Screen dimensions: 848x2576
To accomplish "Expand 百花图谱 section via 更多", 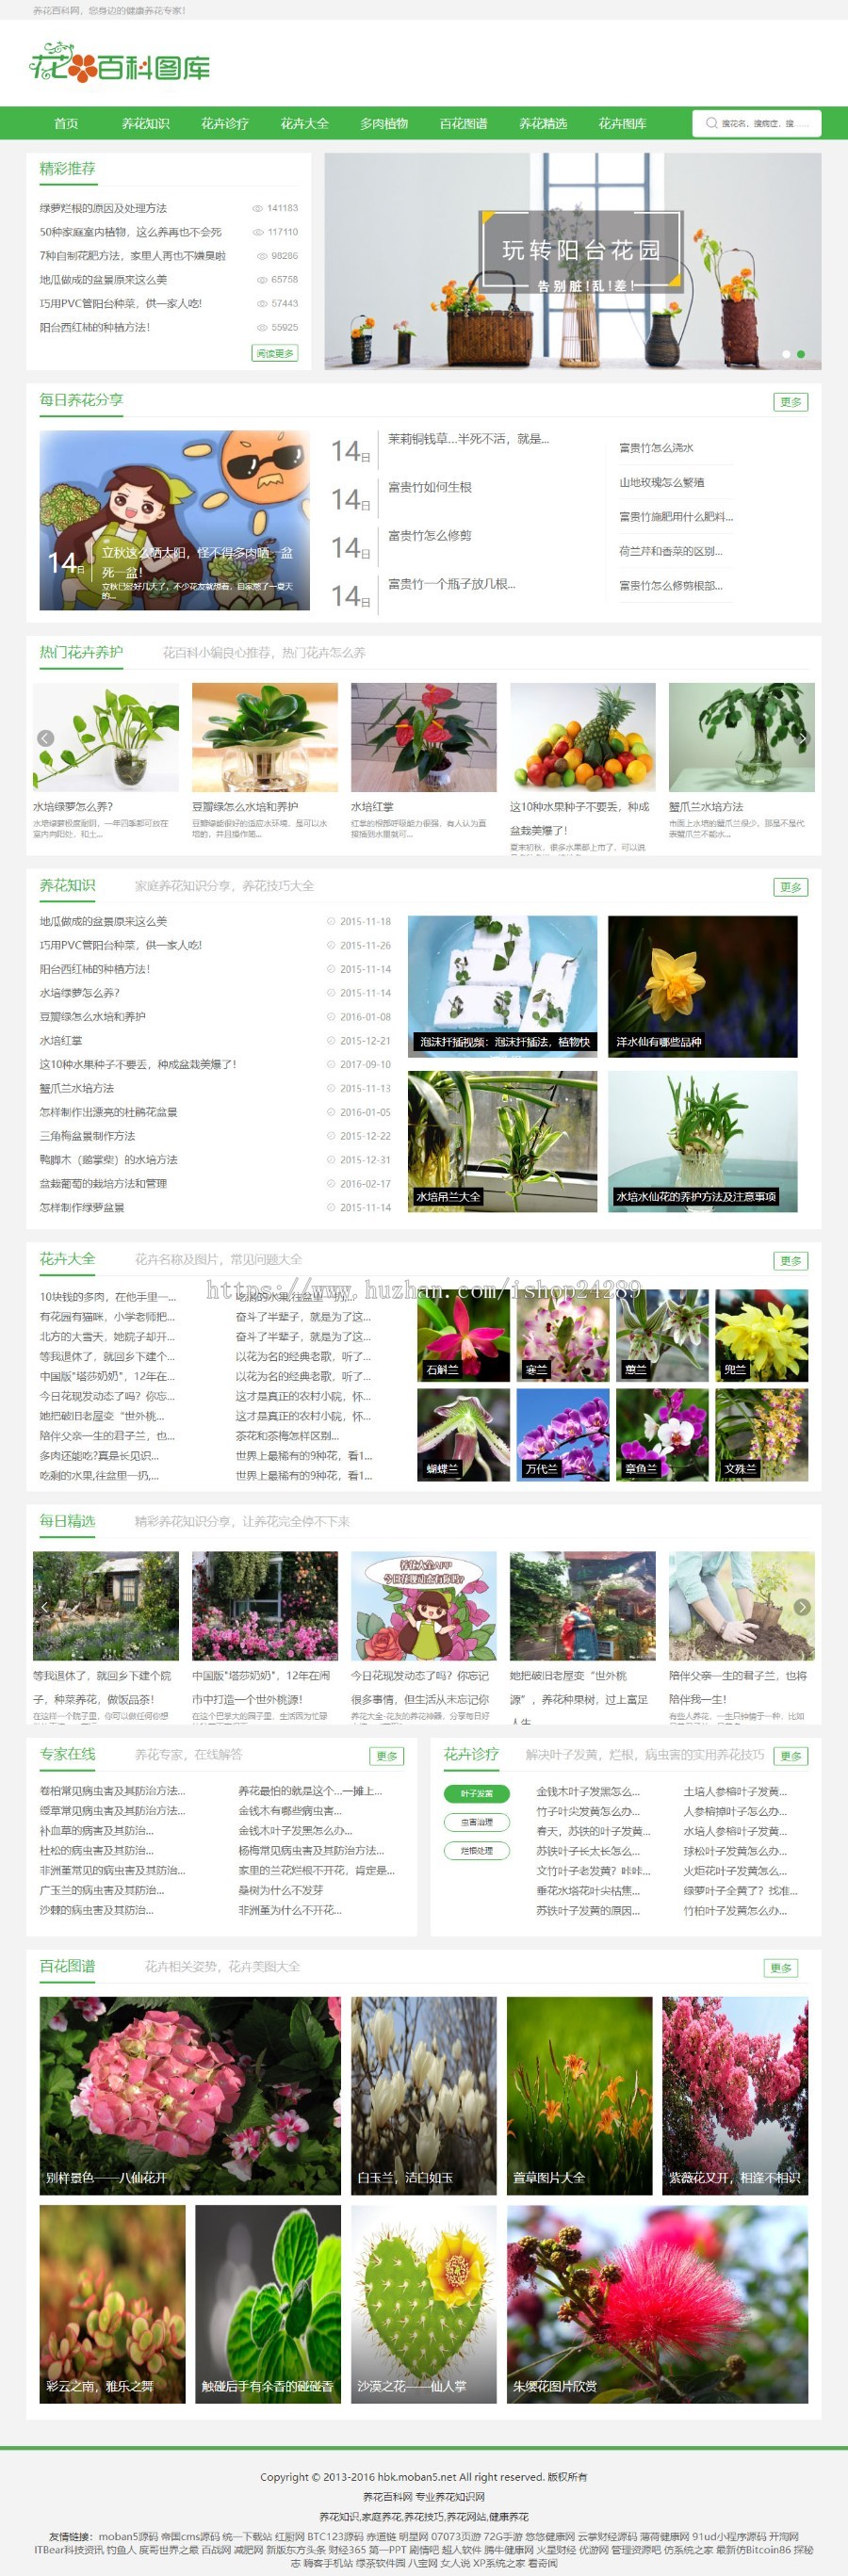I will tap(781, 1968).
